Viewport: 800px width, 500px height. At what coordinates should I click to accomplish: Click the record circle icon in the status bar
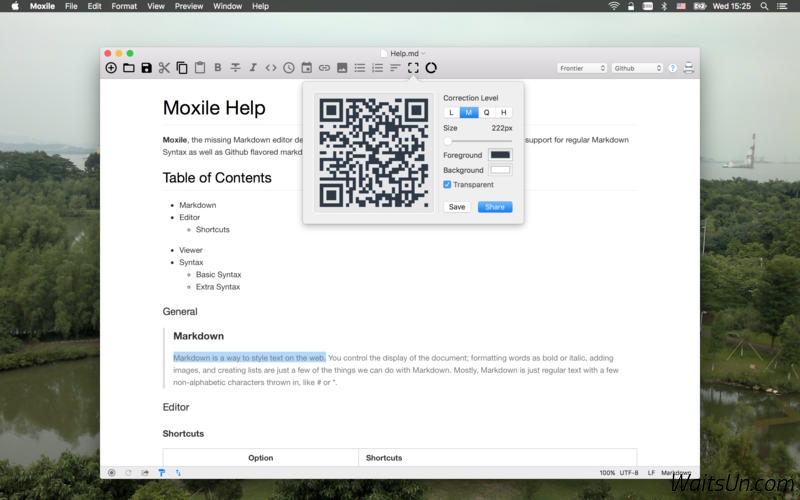tap(111, 473)
